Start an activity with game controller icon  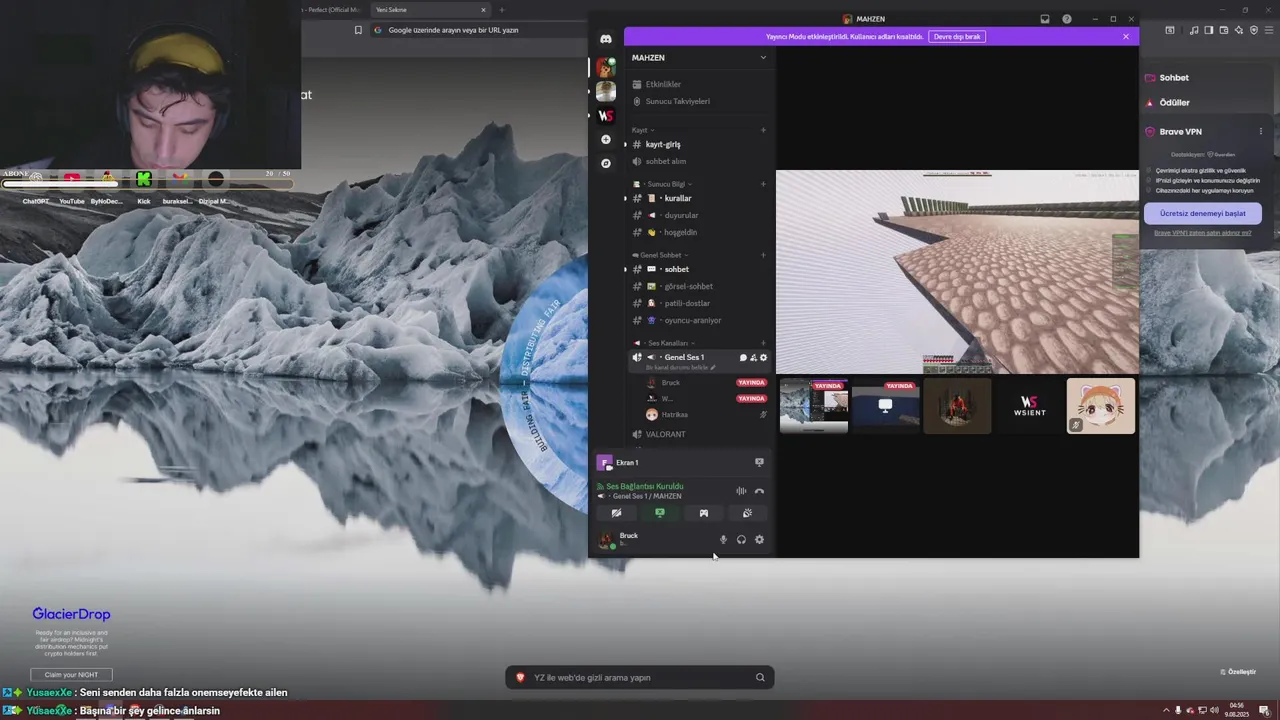[703, 513]
